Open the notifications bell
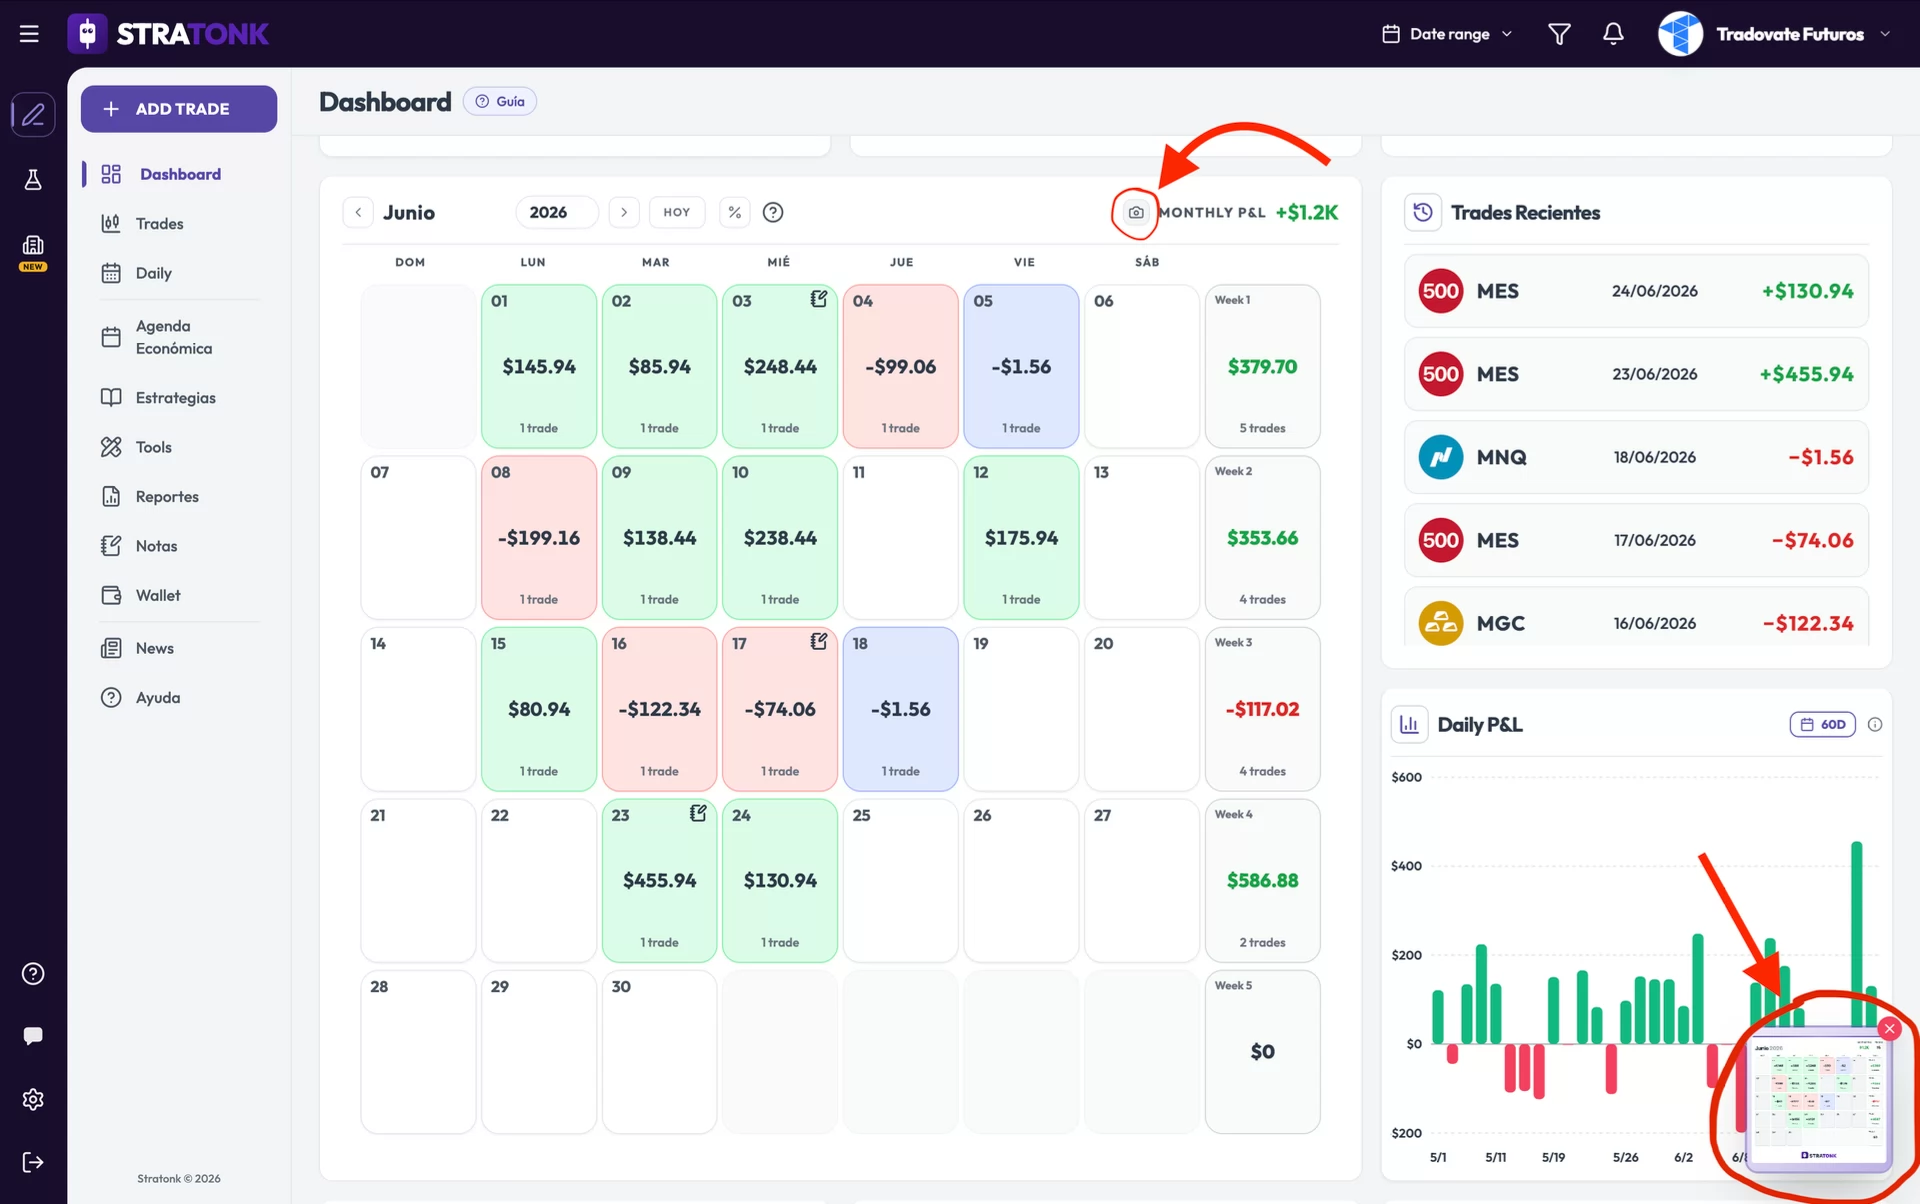Viewport: 1920px width, 1204px height. tap(1613, 34)
